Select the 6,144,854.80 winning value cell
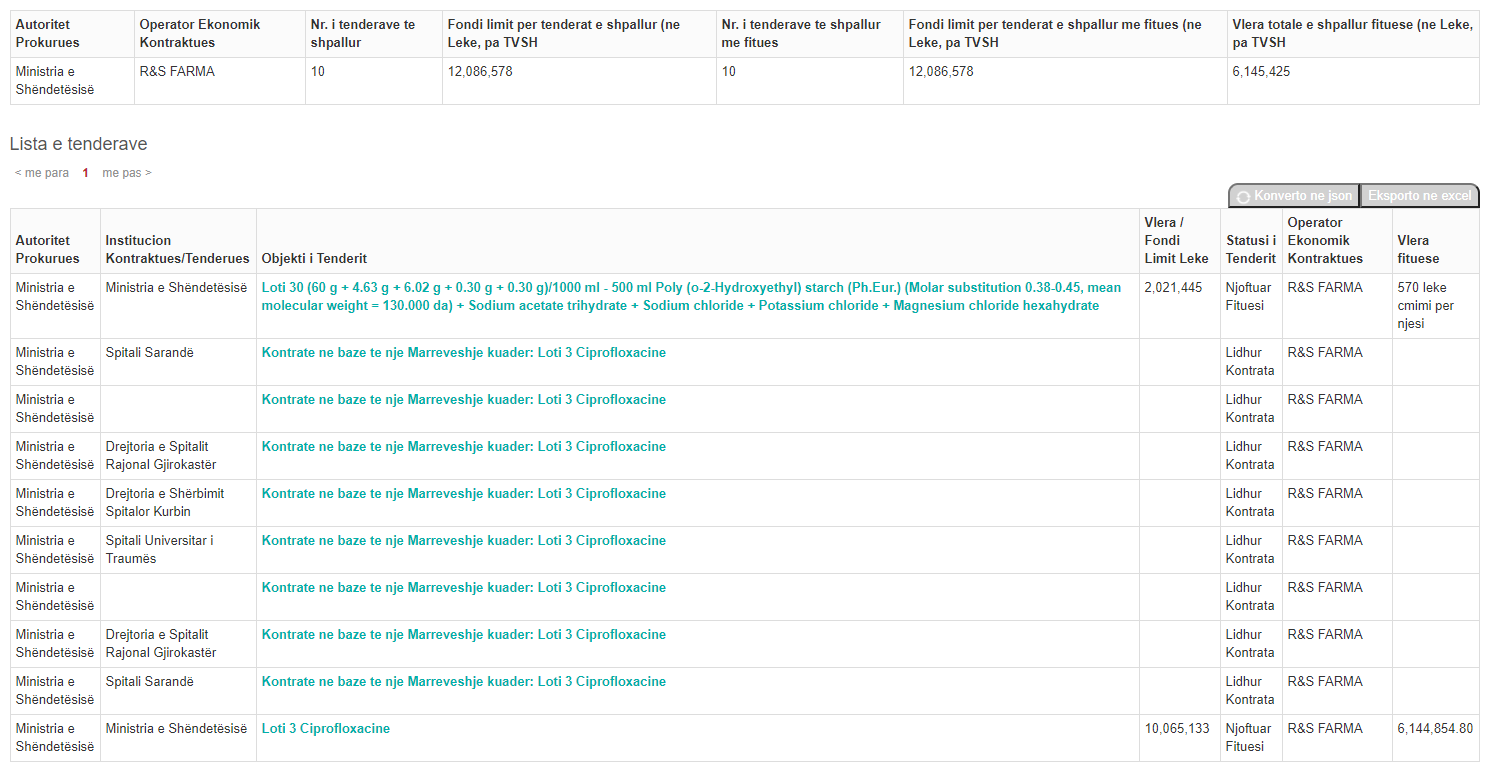The image size is (1496, 777). (1434, 729)
